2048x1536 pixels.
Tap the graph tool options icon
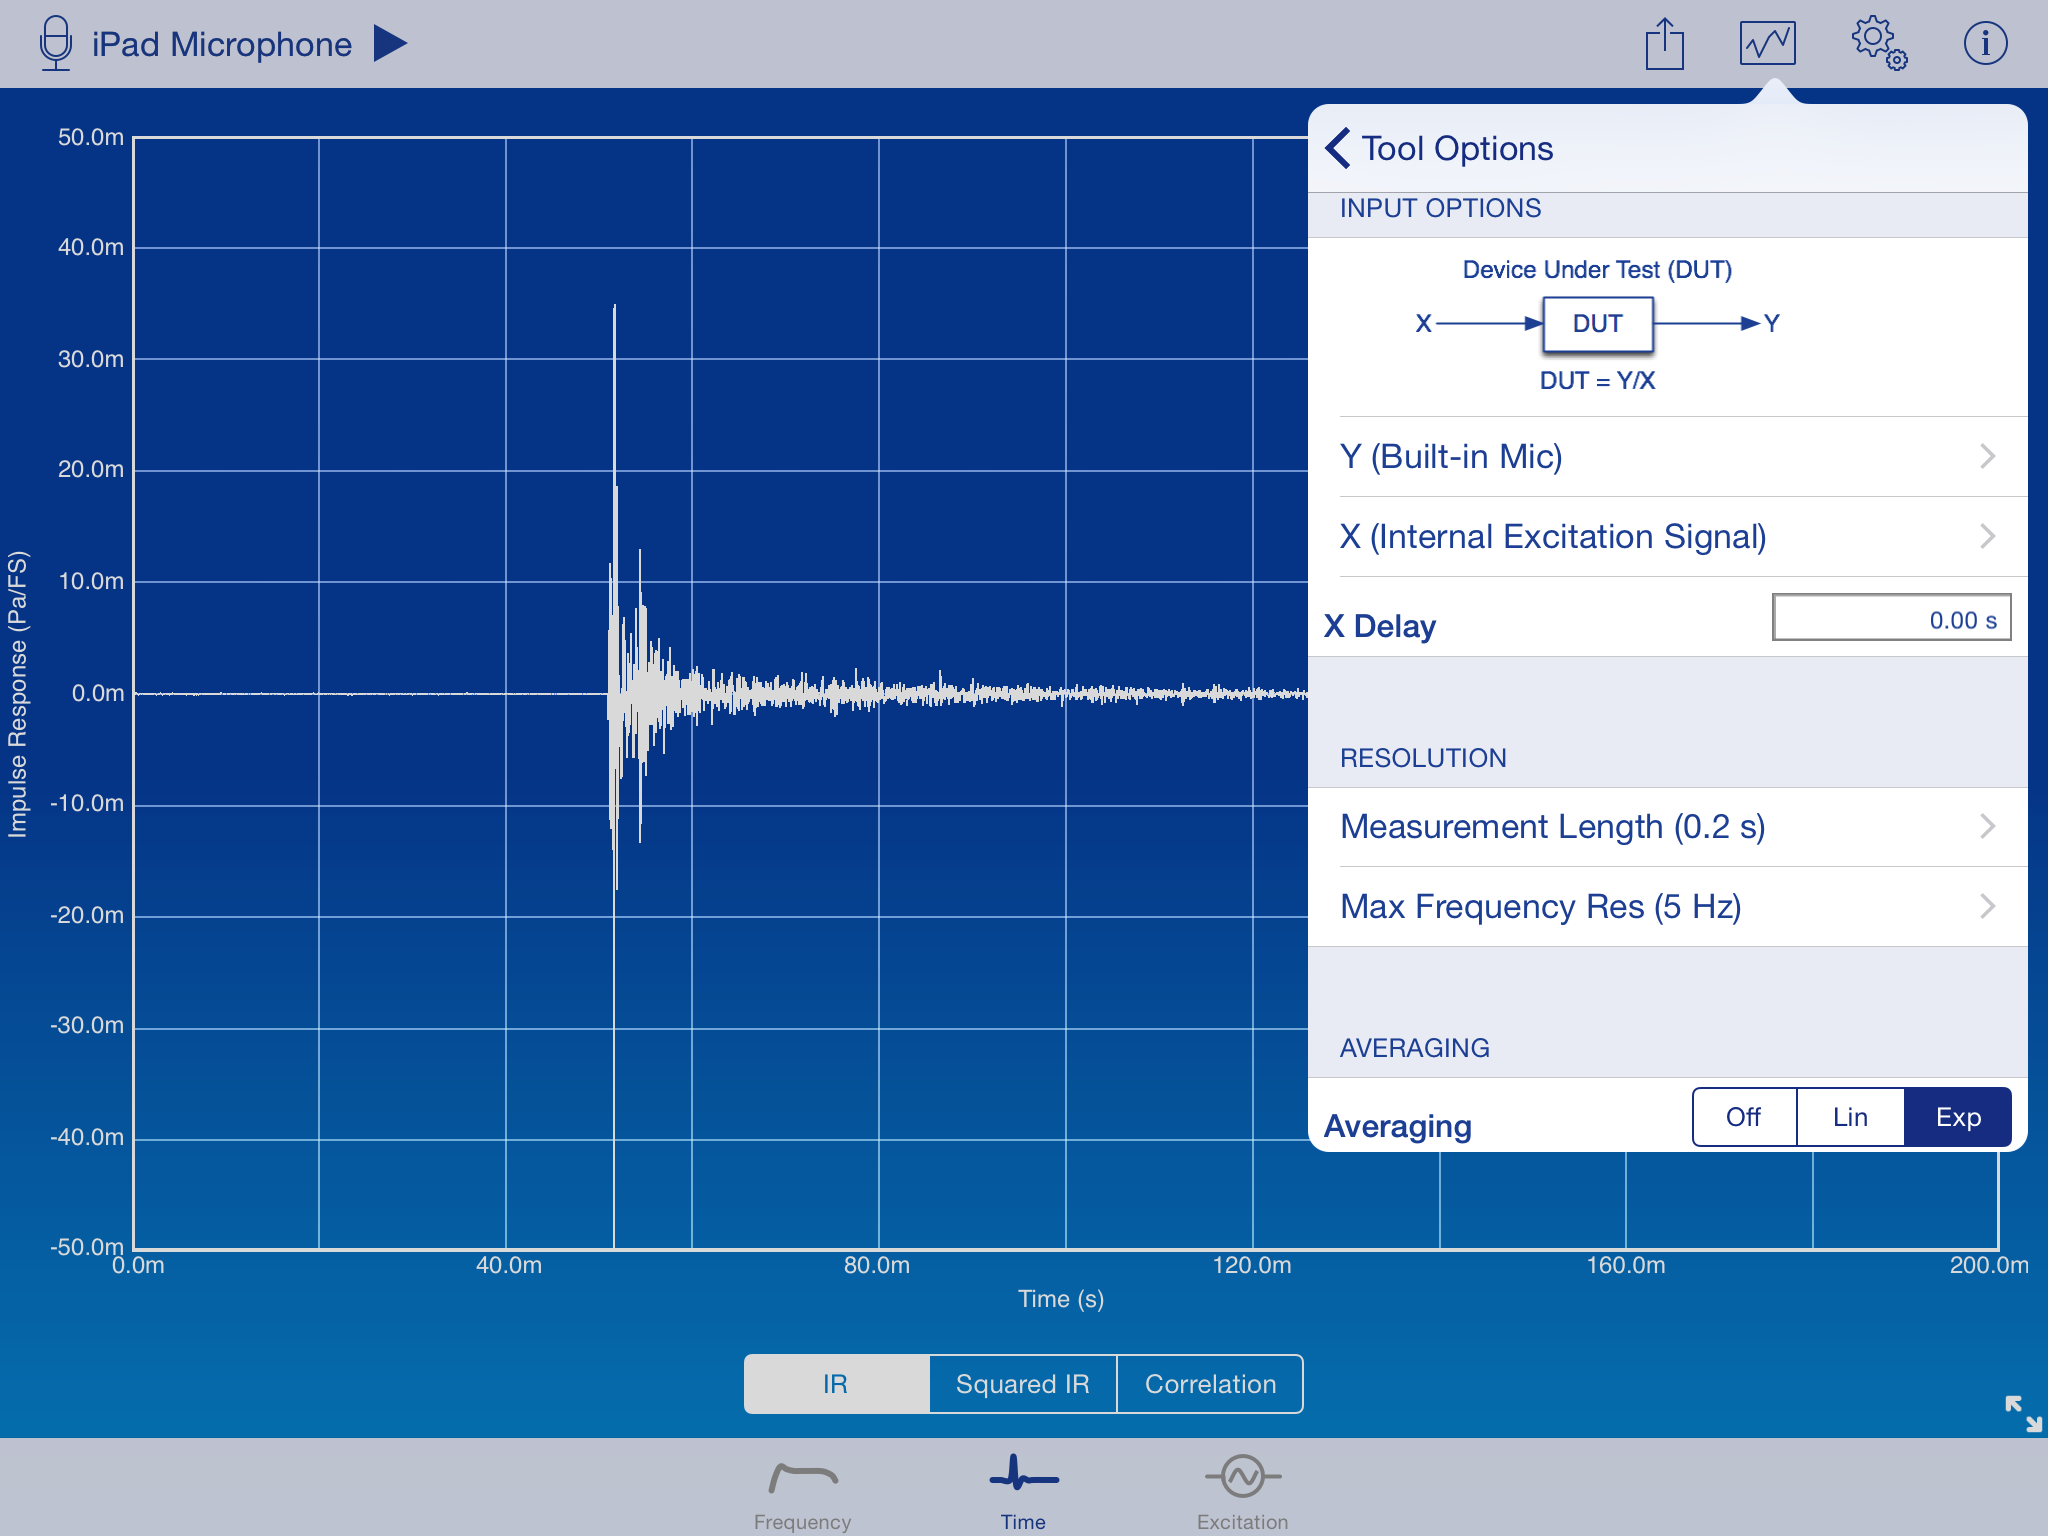[x=1767, y=44]
